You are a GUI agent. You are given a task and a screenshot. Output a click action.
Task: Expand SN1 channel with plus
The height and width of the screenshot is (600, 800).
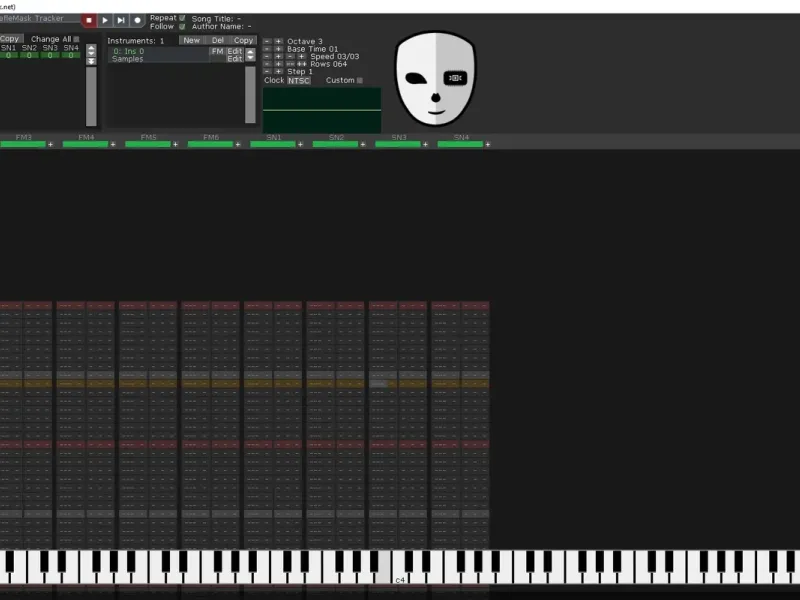[x=301, y=145]
